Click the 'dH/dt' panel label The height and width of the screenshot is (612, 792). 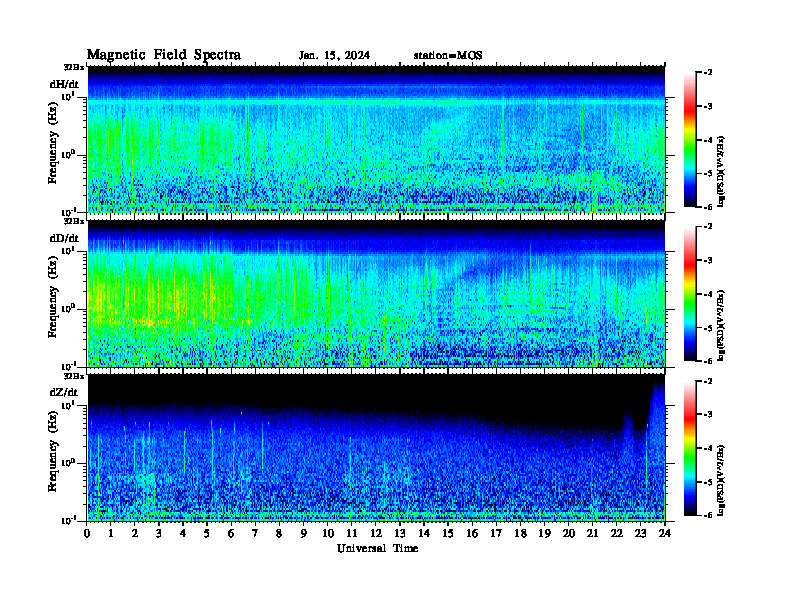coord(64,84)
